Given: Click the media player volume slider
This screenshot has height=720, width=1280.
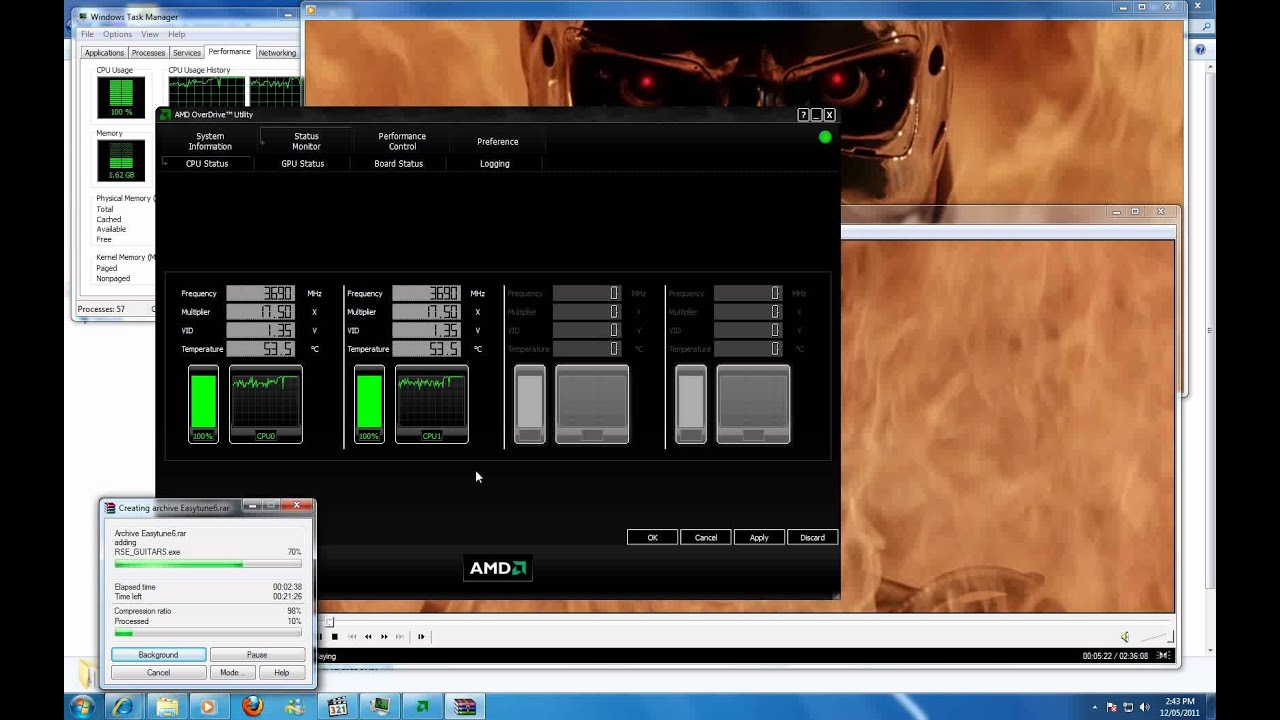Looking at the screenshot, I should tap(1154, 637).
